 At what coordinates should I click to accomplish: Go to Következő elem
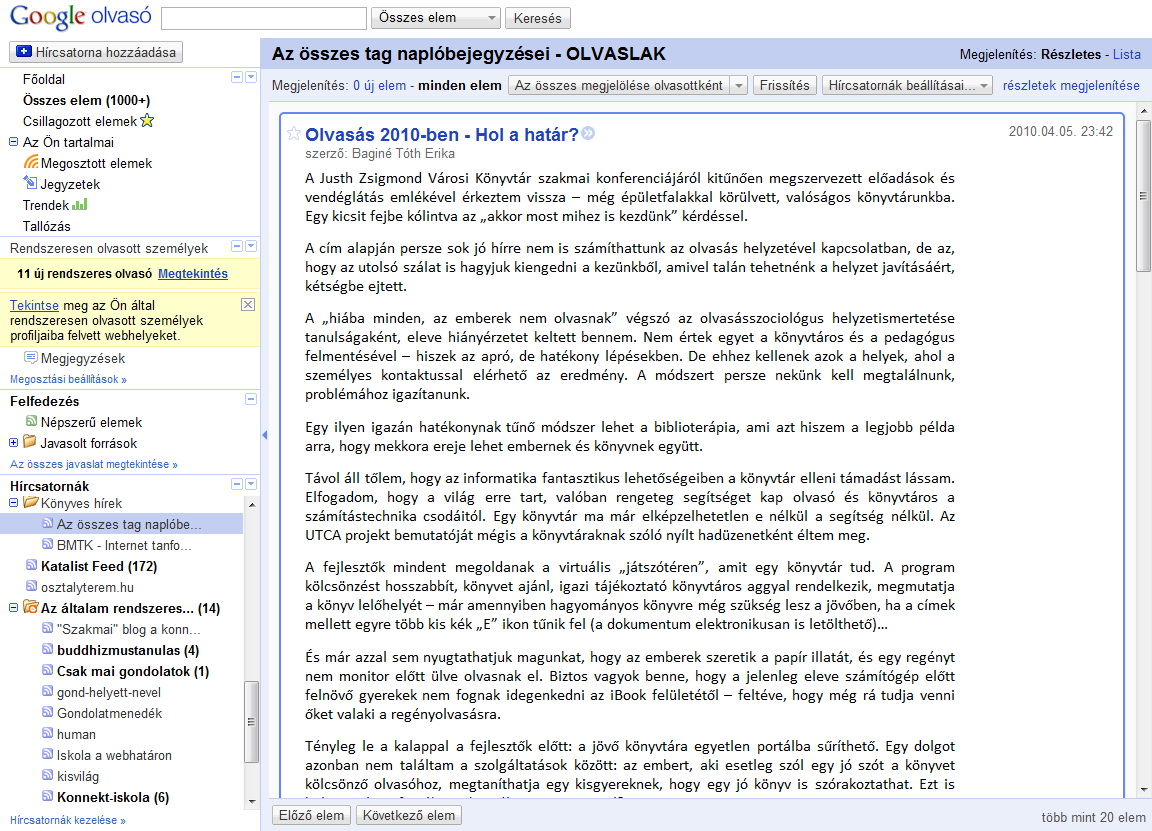click(408, 815)
